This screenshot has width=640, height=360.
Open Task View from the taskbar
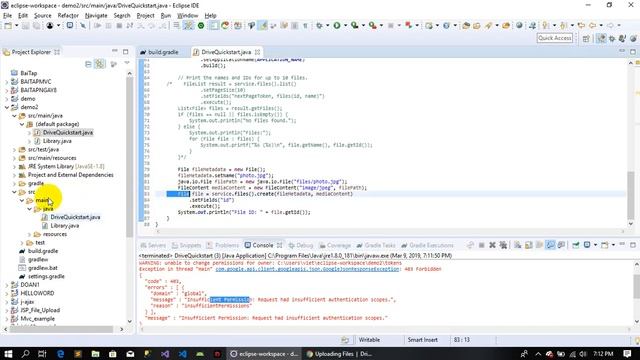coord(42,353)
